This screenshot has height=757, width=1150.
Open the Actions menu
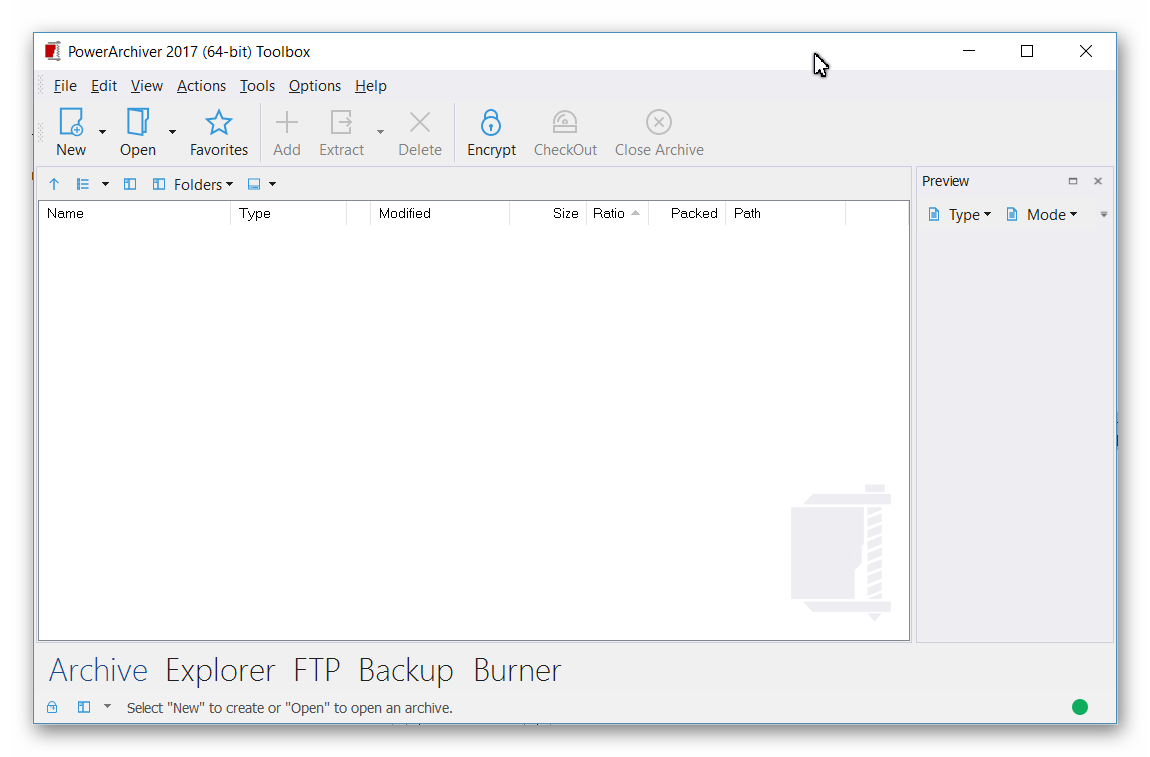201,86
